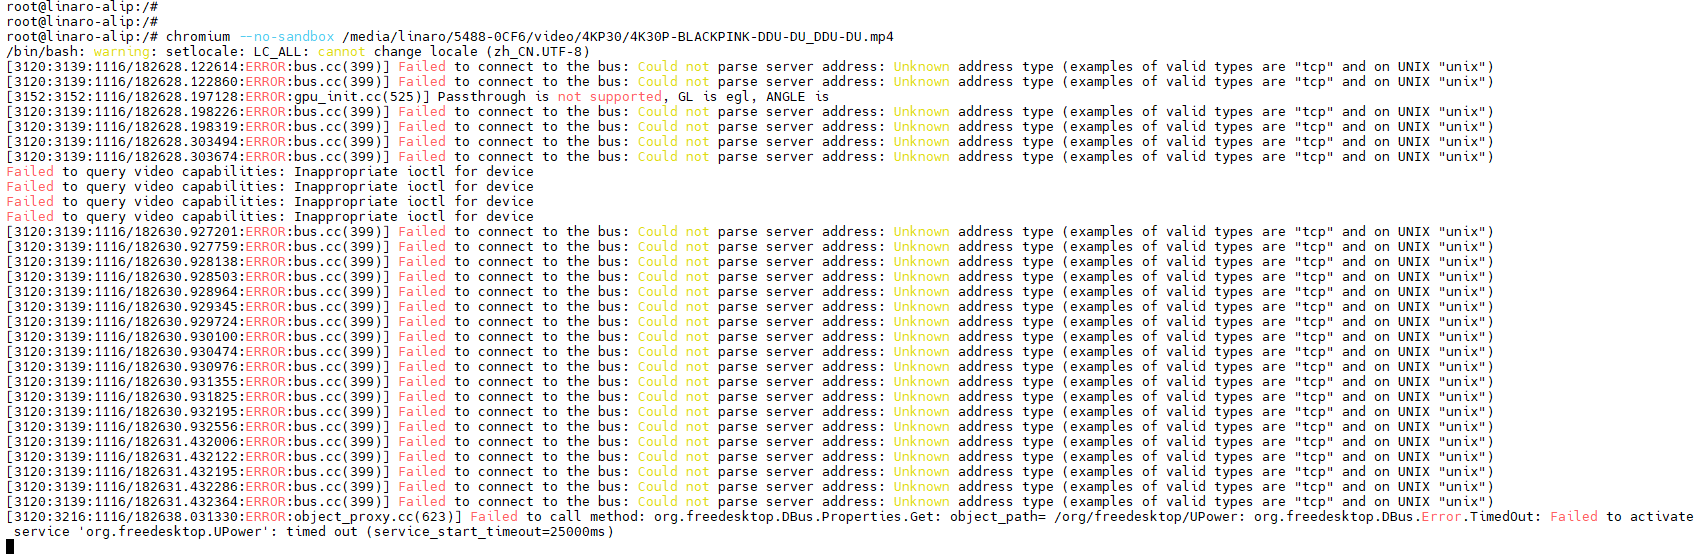The image size is (1704, 555).
Task: Click the BLACKPINK mp4 video file path
Action: pos(618,37)
